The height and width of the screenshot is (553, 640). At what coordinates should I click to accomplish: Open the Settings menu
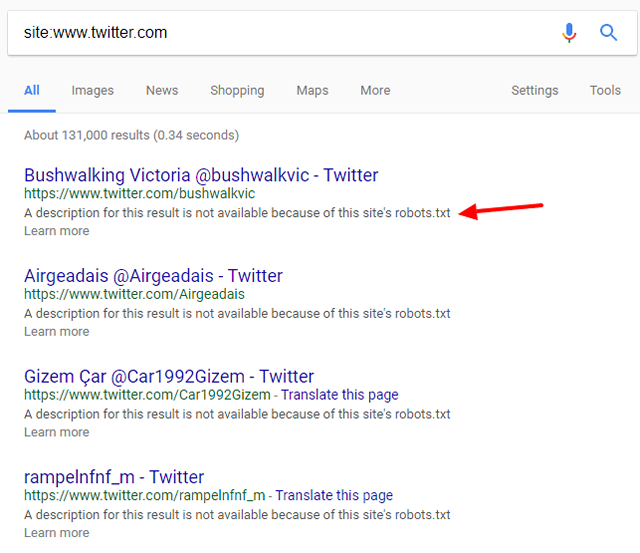(x=535, y=91)
